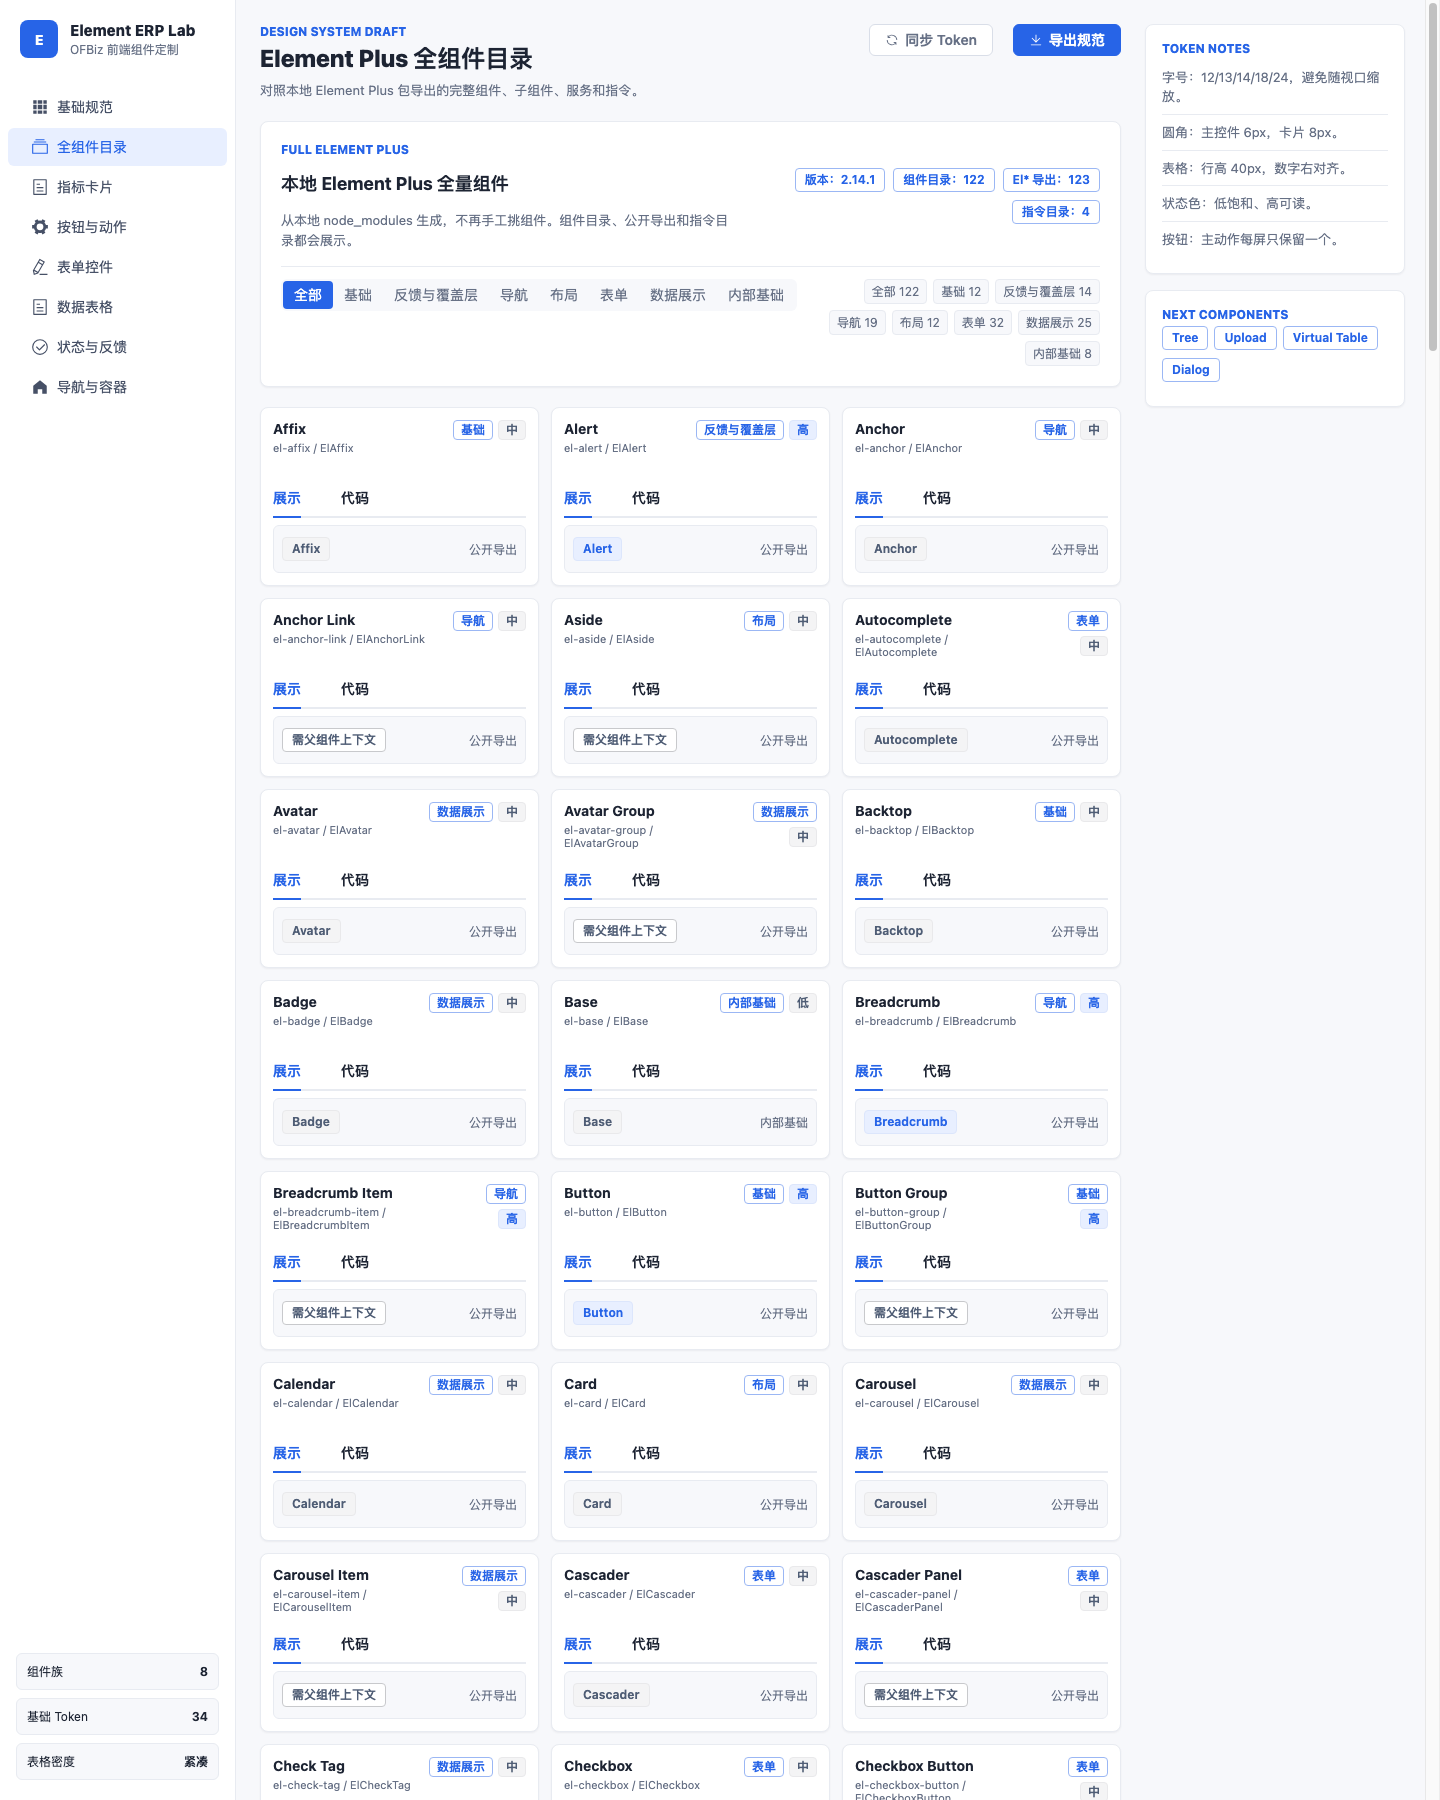
Task: Click the 版本: 2.14.1 tag
Action: coord(840,180)
